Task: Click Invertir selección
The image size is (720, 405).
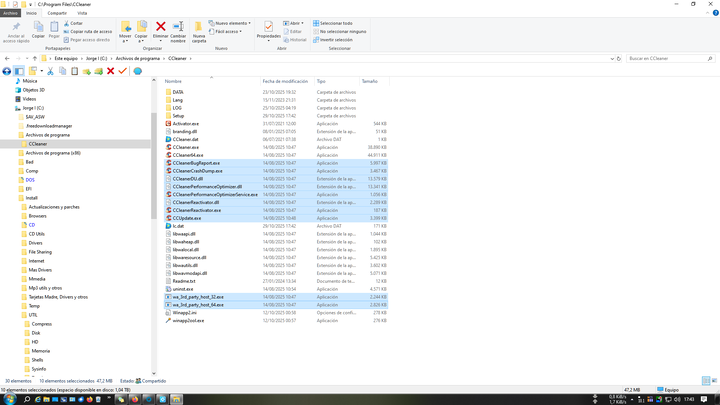Action: [333, 39]
